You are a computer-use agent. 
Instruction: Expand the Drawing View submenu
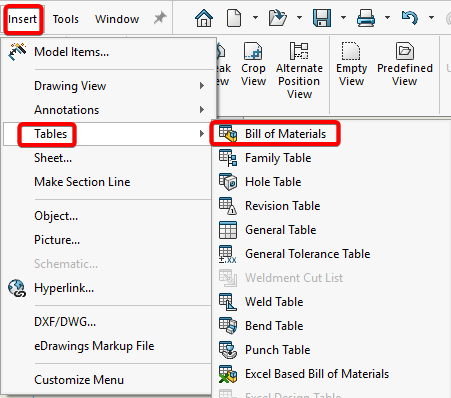click(108, 86)
